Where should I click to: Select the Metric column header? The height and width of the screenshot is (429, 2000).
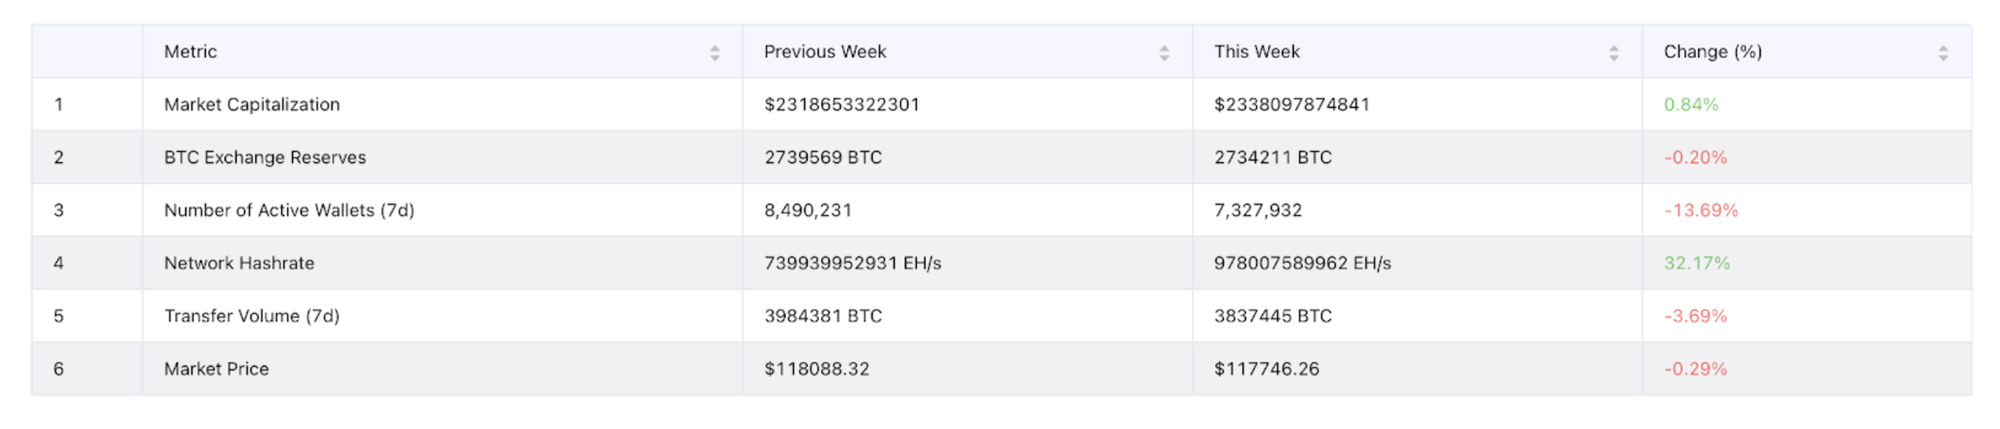(x=190, y=52)
